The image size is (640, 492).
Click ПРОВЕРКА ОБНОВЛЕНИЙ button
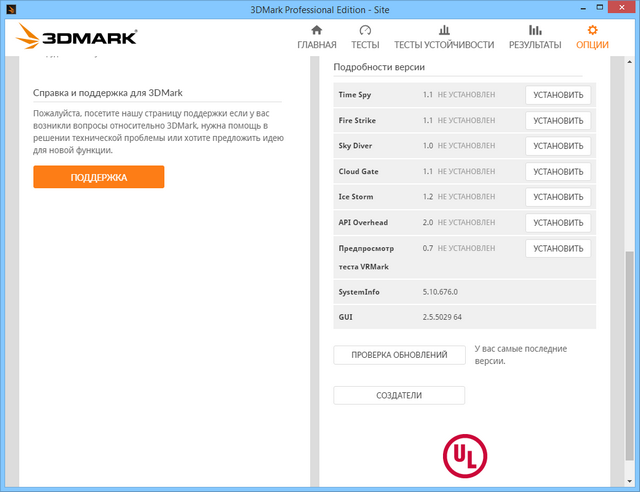[399, 355]
